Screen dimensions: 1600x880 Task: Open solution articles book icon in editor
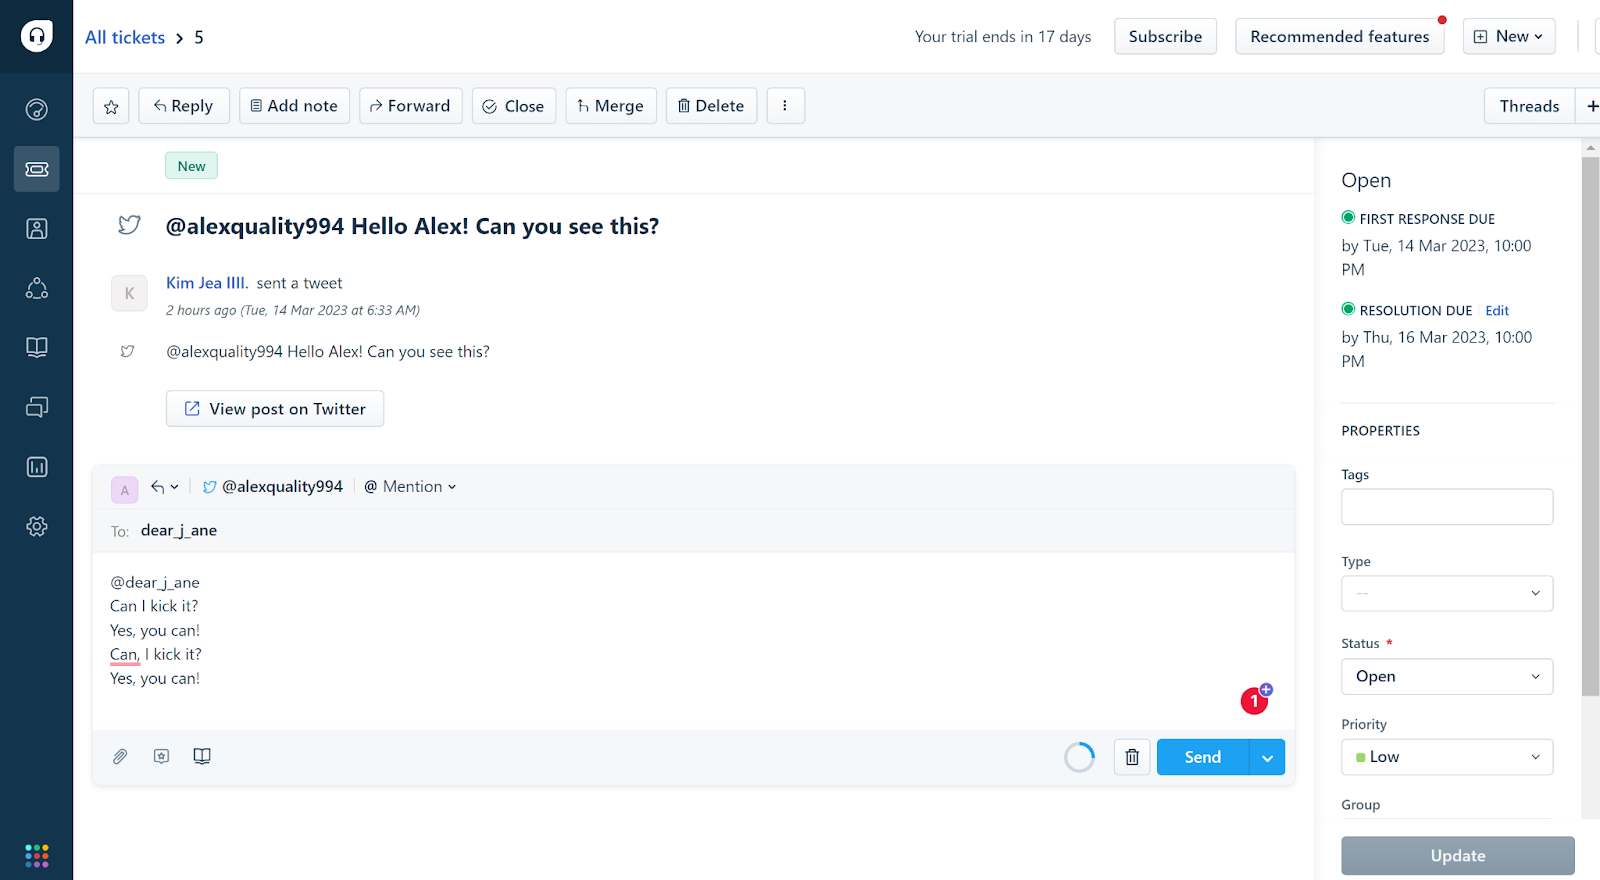[202, 757]
